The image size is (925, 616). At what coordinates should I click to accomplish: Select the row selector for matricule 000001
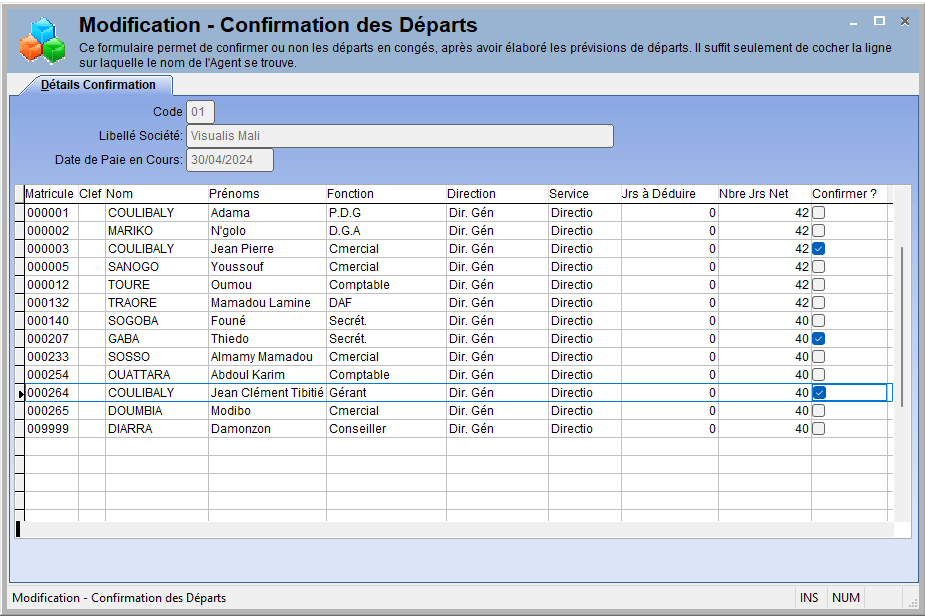(20, 212)
